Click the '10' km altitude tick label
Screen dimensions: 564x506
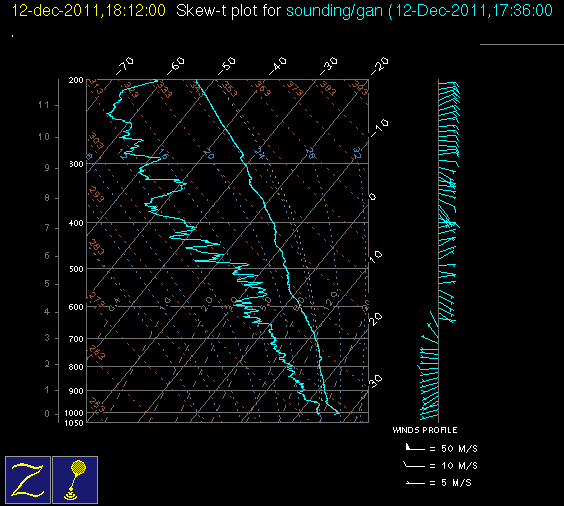(x=44, y=137)
